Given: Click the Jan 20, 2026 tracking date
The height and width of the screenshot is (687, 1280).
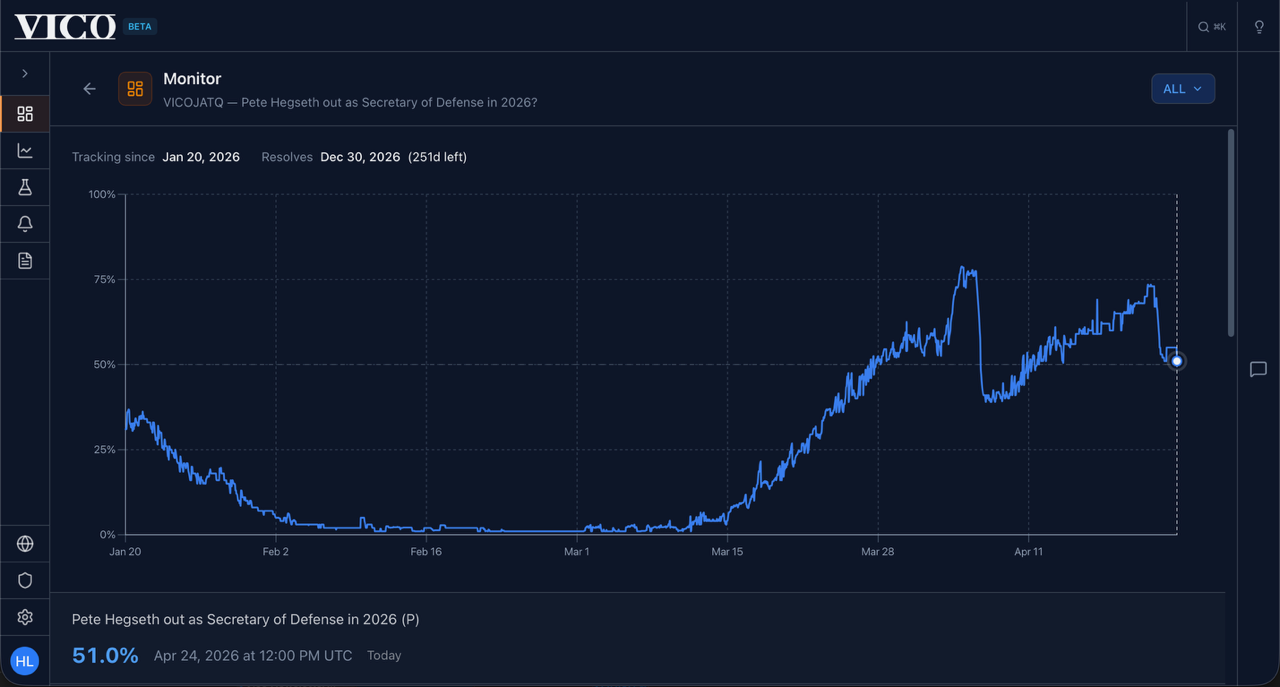Looking at the screenshot, I should 201,157.
